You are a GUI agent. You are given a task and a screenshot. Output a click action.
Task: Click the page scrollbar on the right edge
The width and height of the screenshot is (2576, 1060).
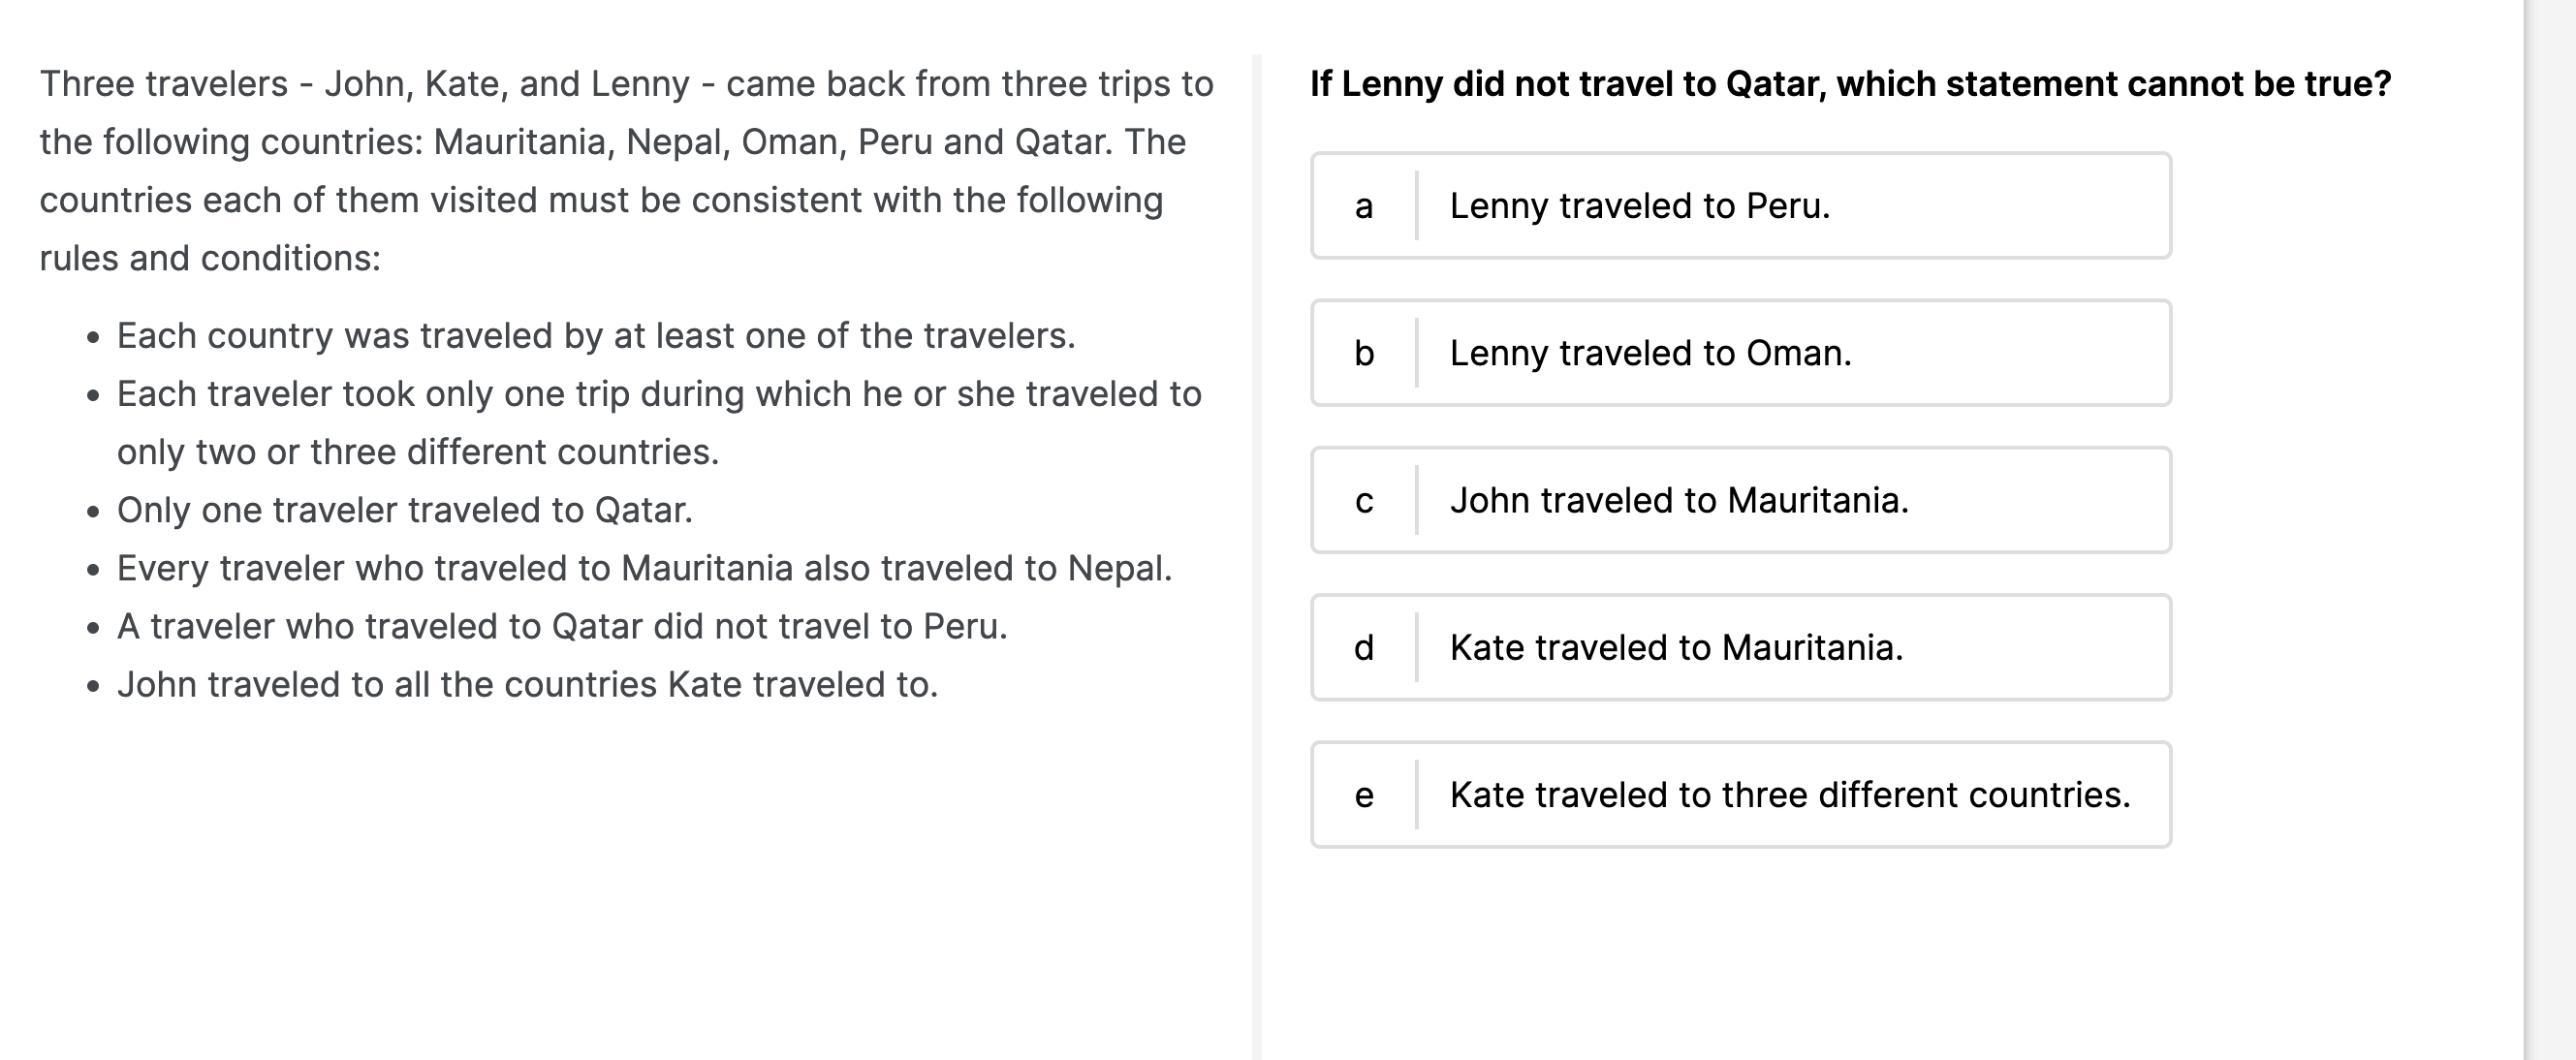tap(2550, 530)
